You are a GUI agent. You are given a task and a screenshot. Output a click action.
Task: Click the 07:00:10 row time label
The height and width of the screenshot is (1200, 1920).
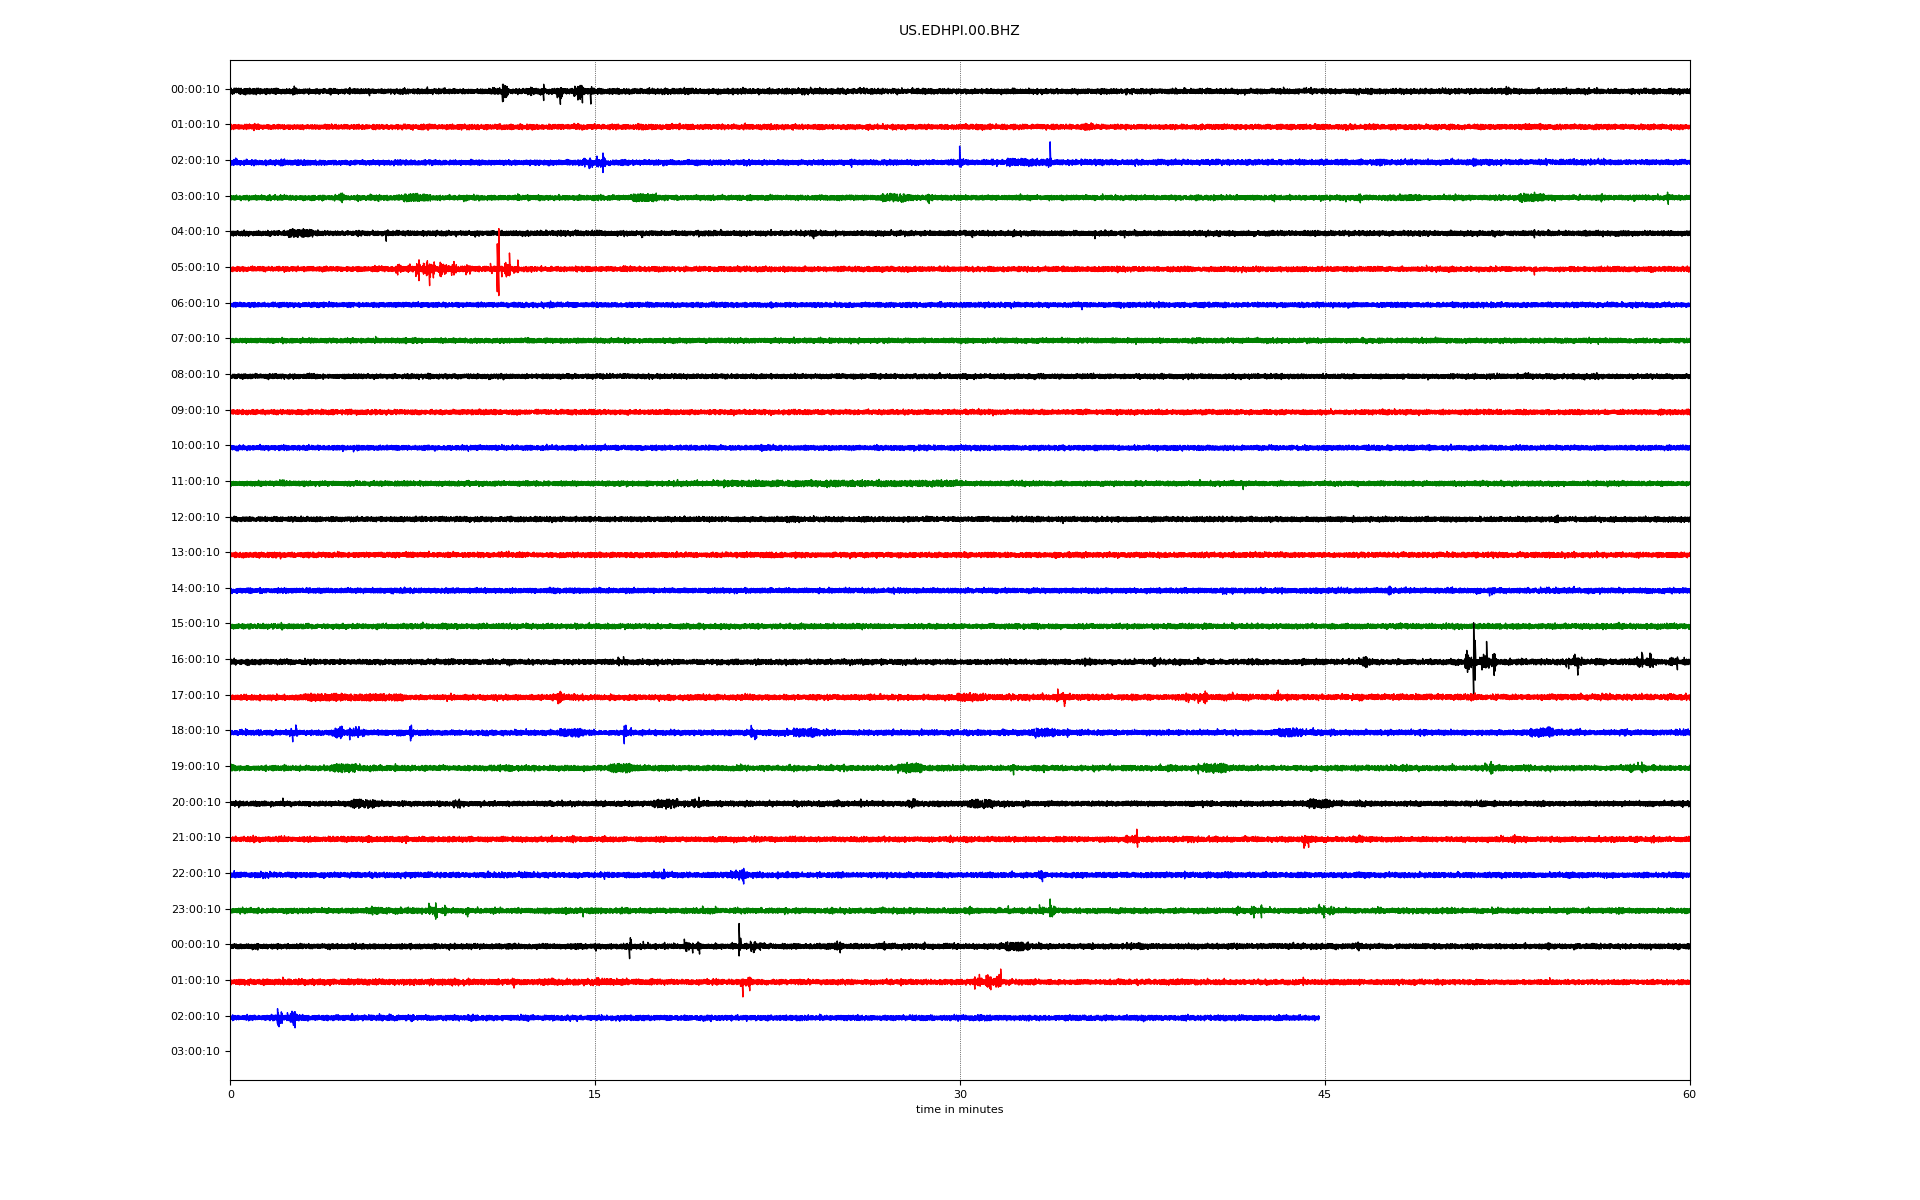click(195, 339)
